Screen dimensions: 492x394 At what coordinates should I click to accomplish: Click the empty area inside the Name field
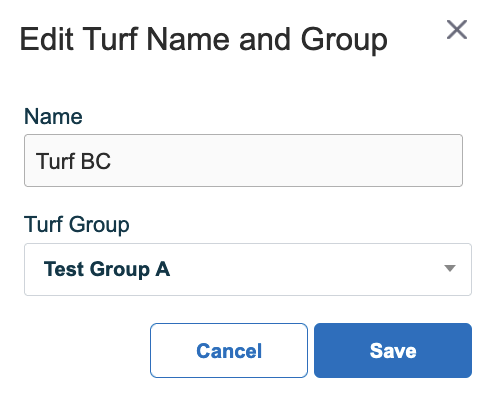click(287, 161)
